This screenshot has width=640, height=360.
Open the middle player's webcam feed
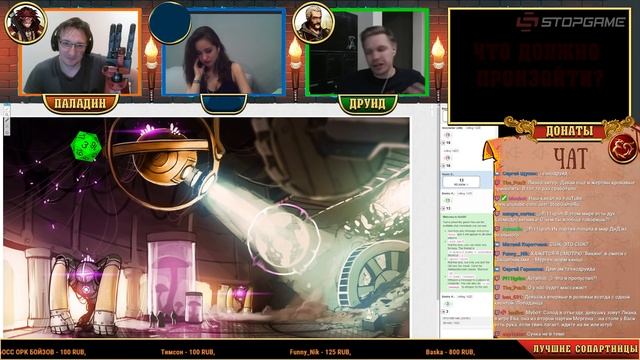point(224,52)
